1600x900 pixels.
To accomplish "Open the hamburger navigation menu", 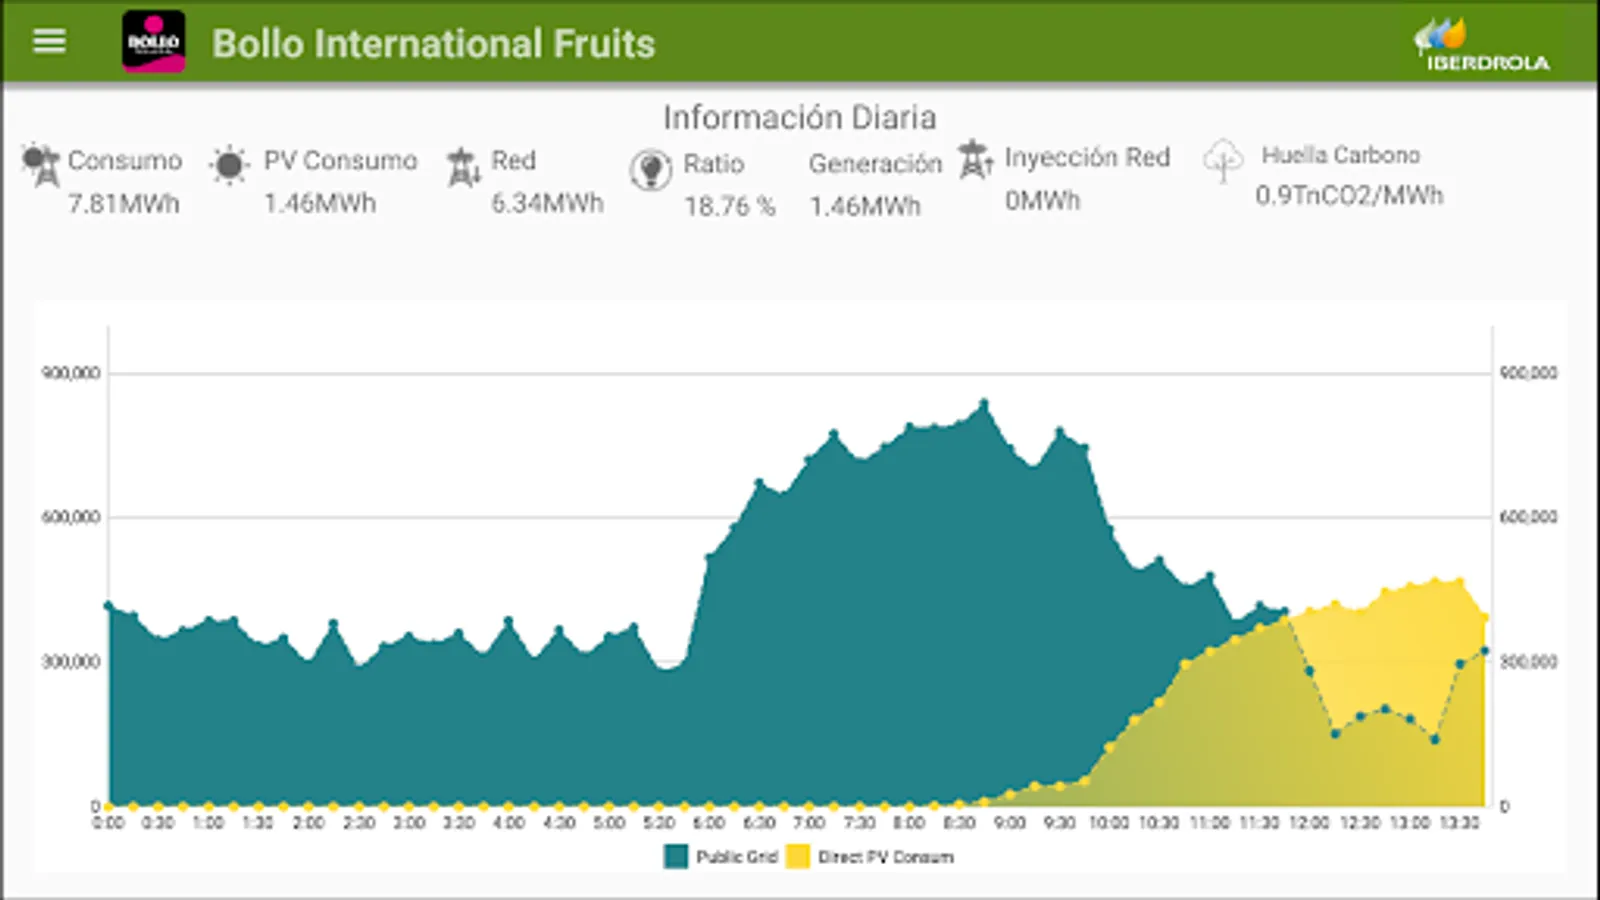I will click(x=49, y=41).
